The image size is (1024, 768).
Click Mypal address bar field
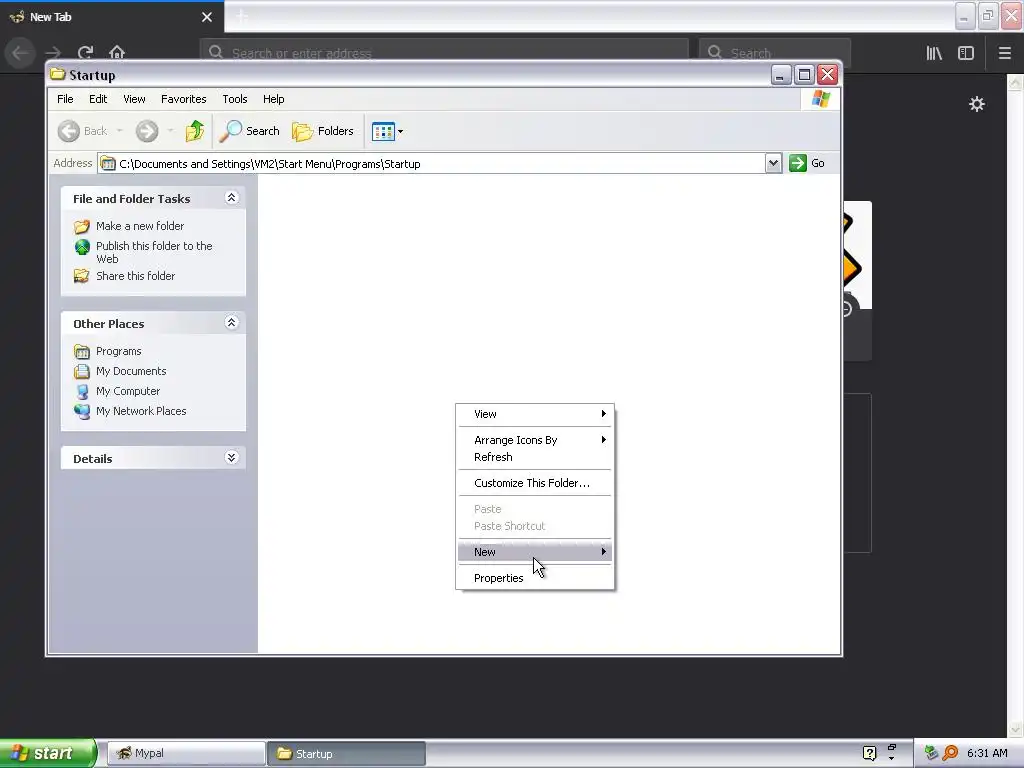(x=444, y=53)
